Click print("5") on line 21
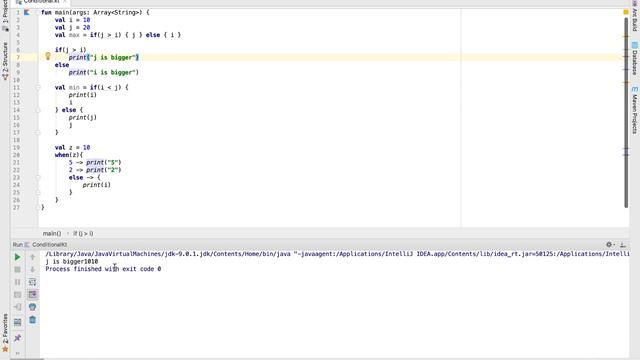 click(104, 162)
